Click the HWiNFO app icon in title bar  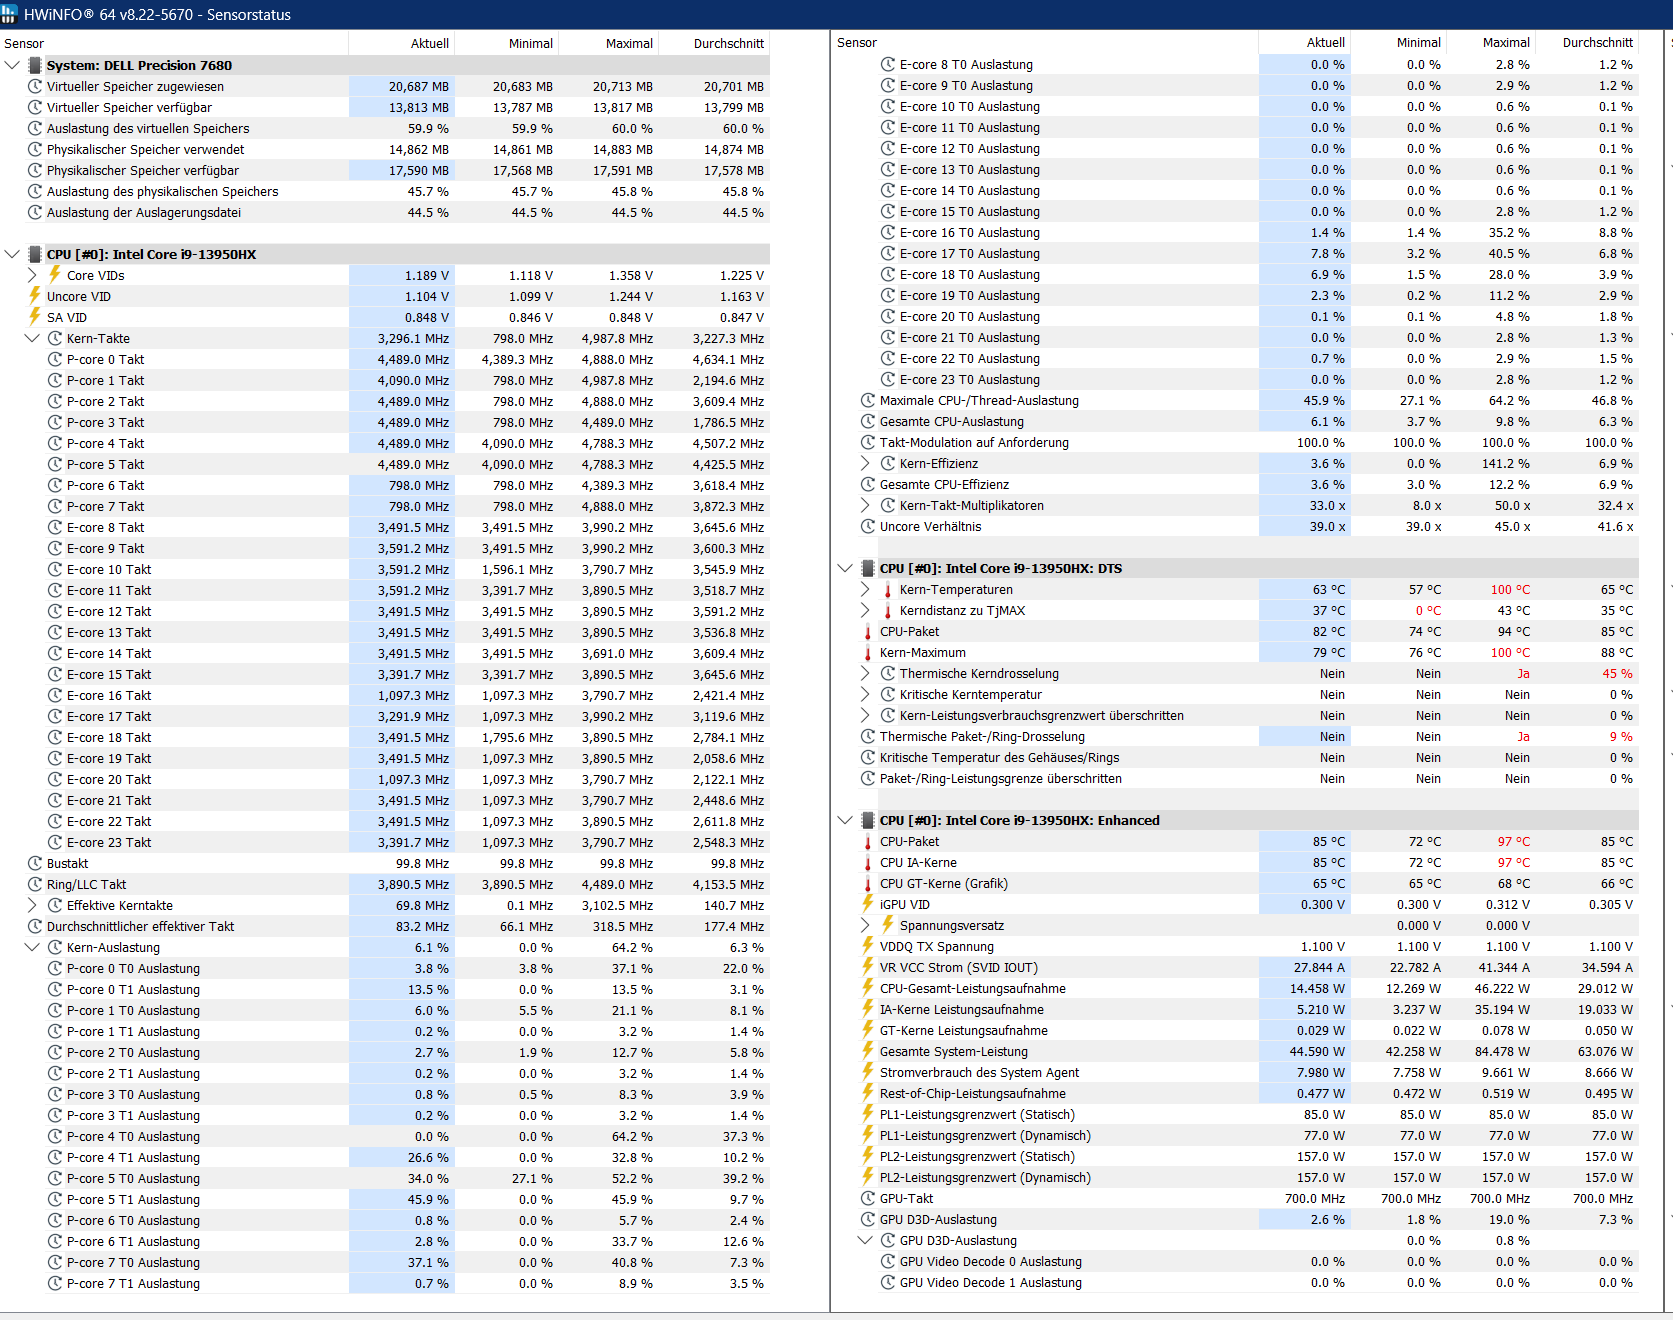pos(10,14)
